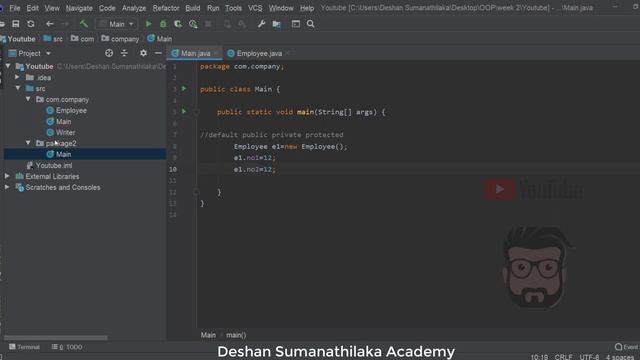Click the 10:18 cursor position indicator
Viewport: 640px width, 360px height.
click(x=539, y=357)
